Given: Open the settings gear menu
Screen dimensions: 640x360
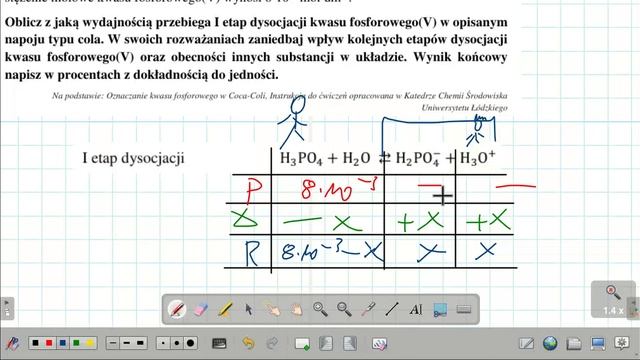Looking at the screenshot, I should 622,343.
